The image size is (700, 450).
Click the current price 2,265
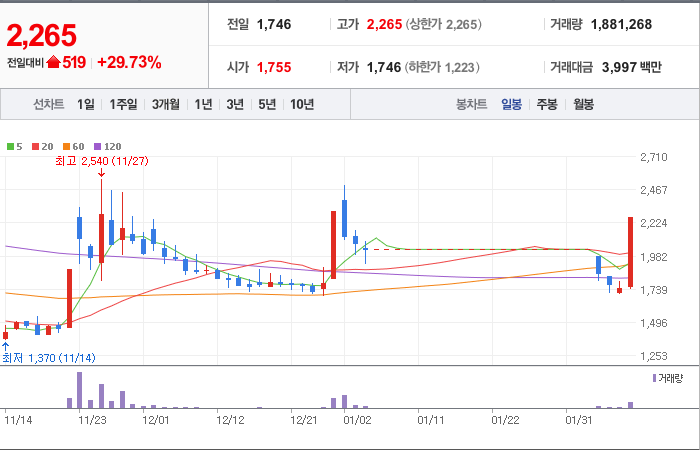pyautogui.click(x=42, y=35)
